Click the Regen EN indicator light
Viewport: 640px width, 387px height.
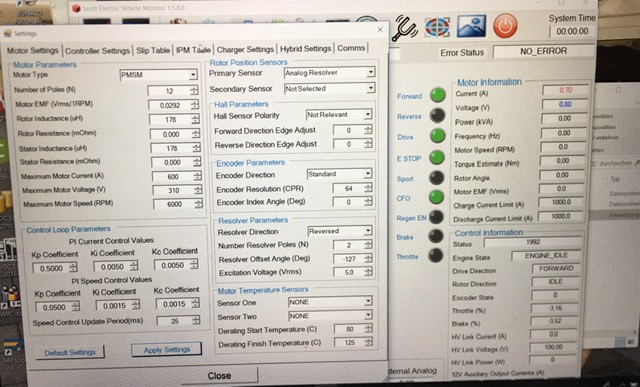coord(436,217)
